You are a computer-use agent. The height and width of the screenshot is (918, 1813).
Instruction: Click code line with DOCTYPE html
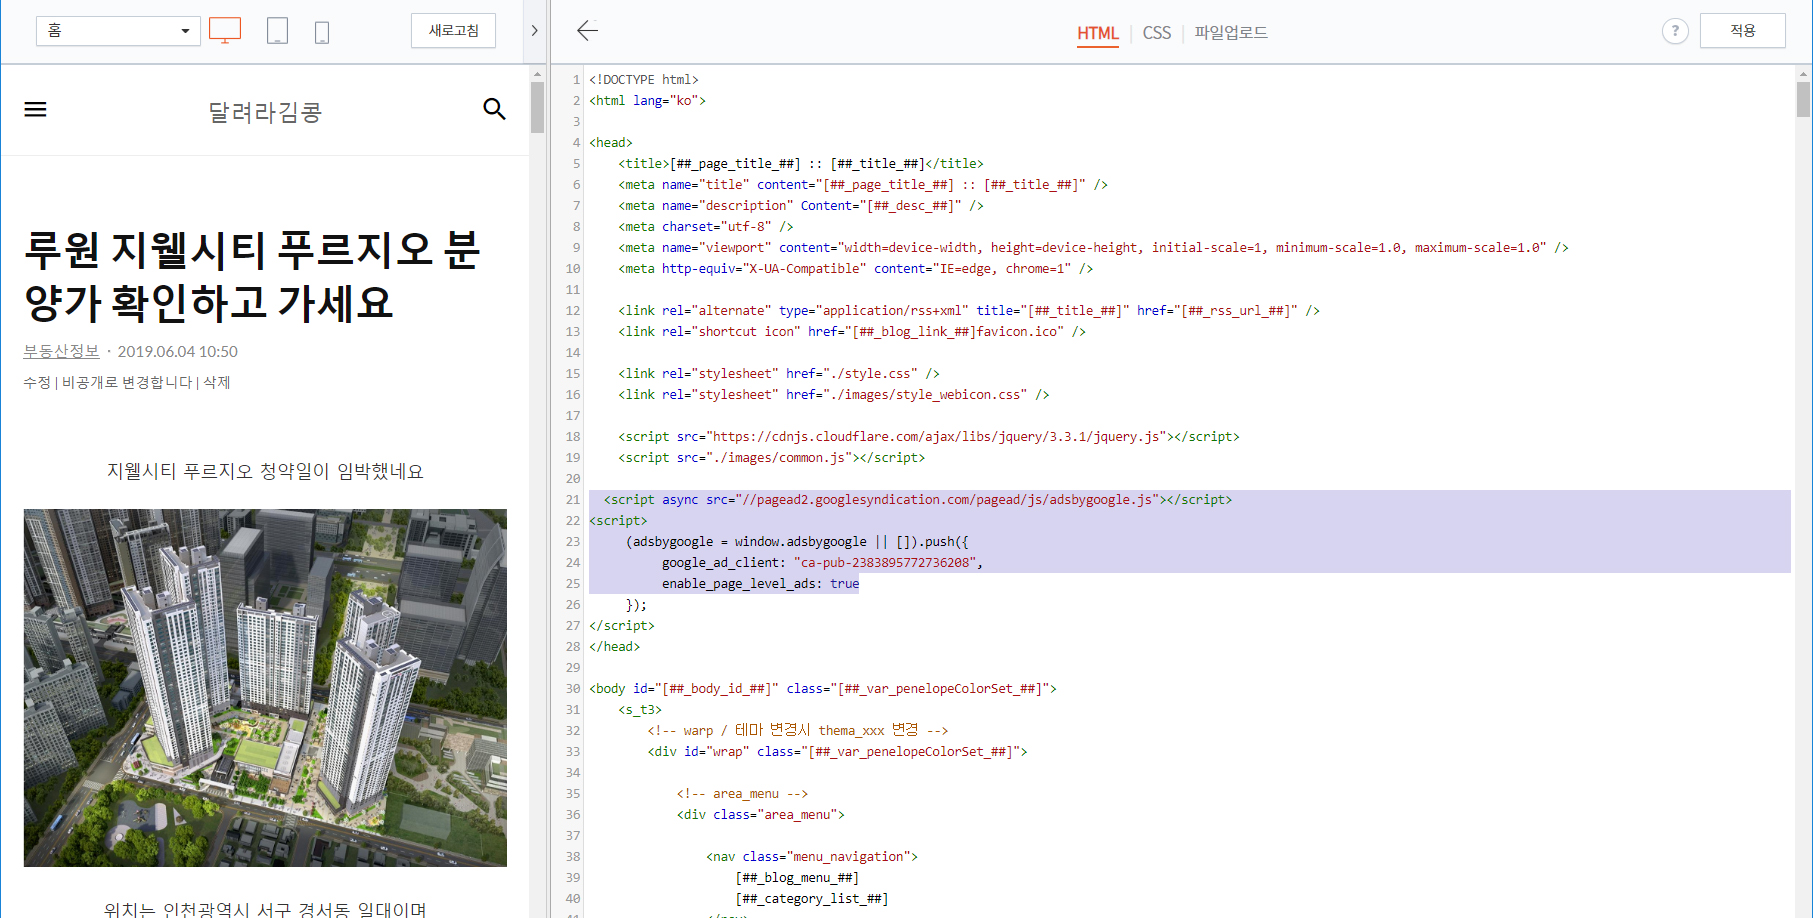click(643, 79)
